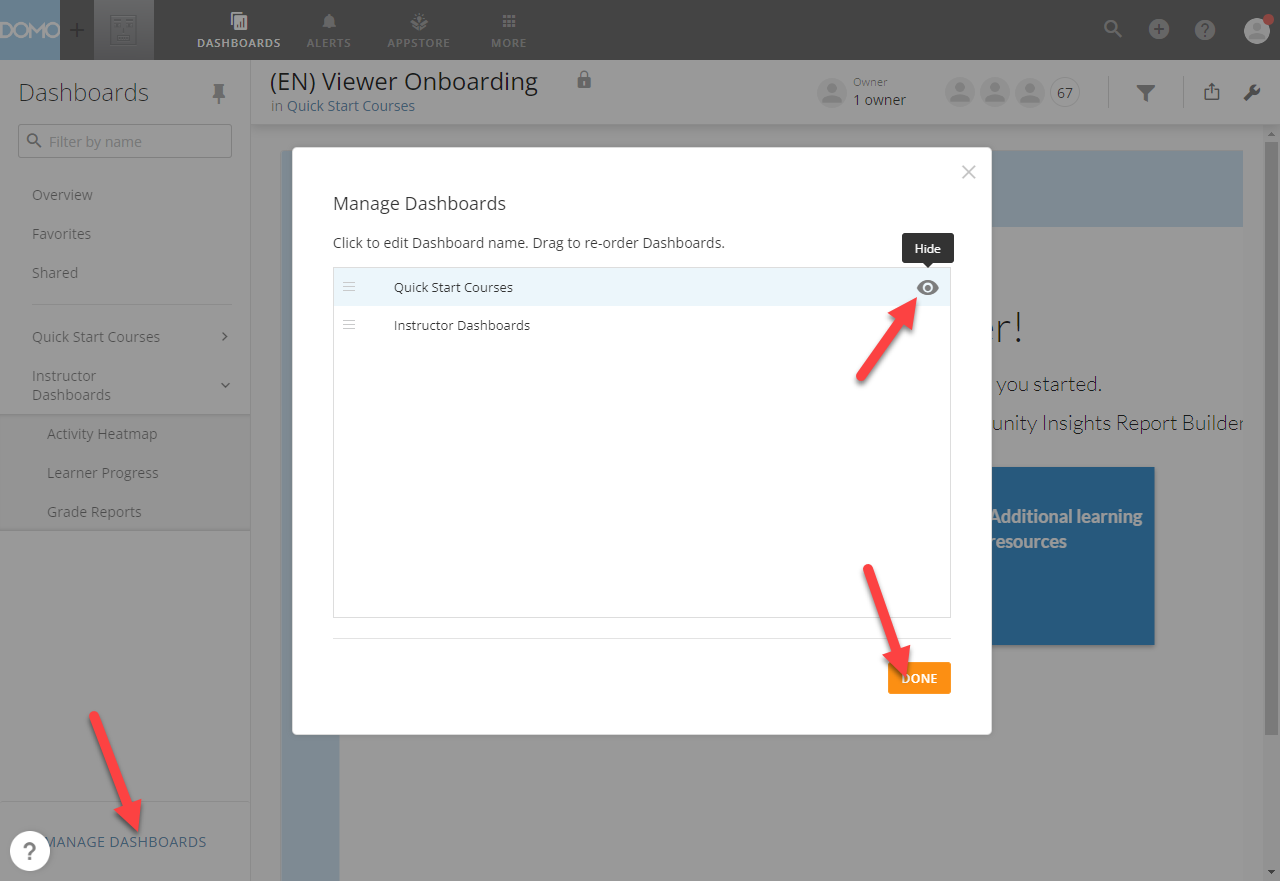The height and width of the screenshot is (881, 1280).
Task: Pin the Dashboards sidebar
Action: (218, 93)
